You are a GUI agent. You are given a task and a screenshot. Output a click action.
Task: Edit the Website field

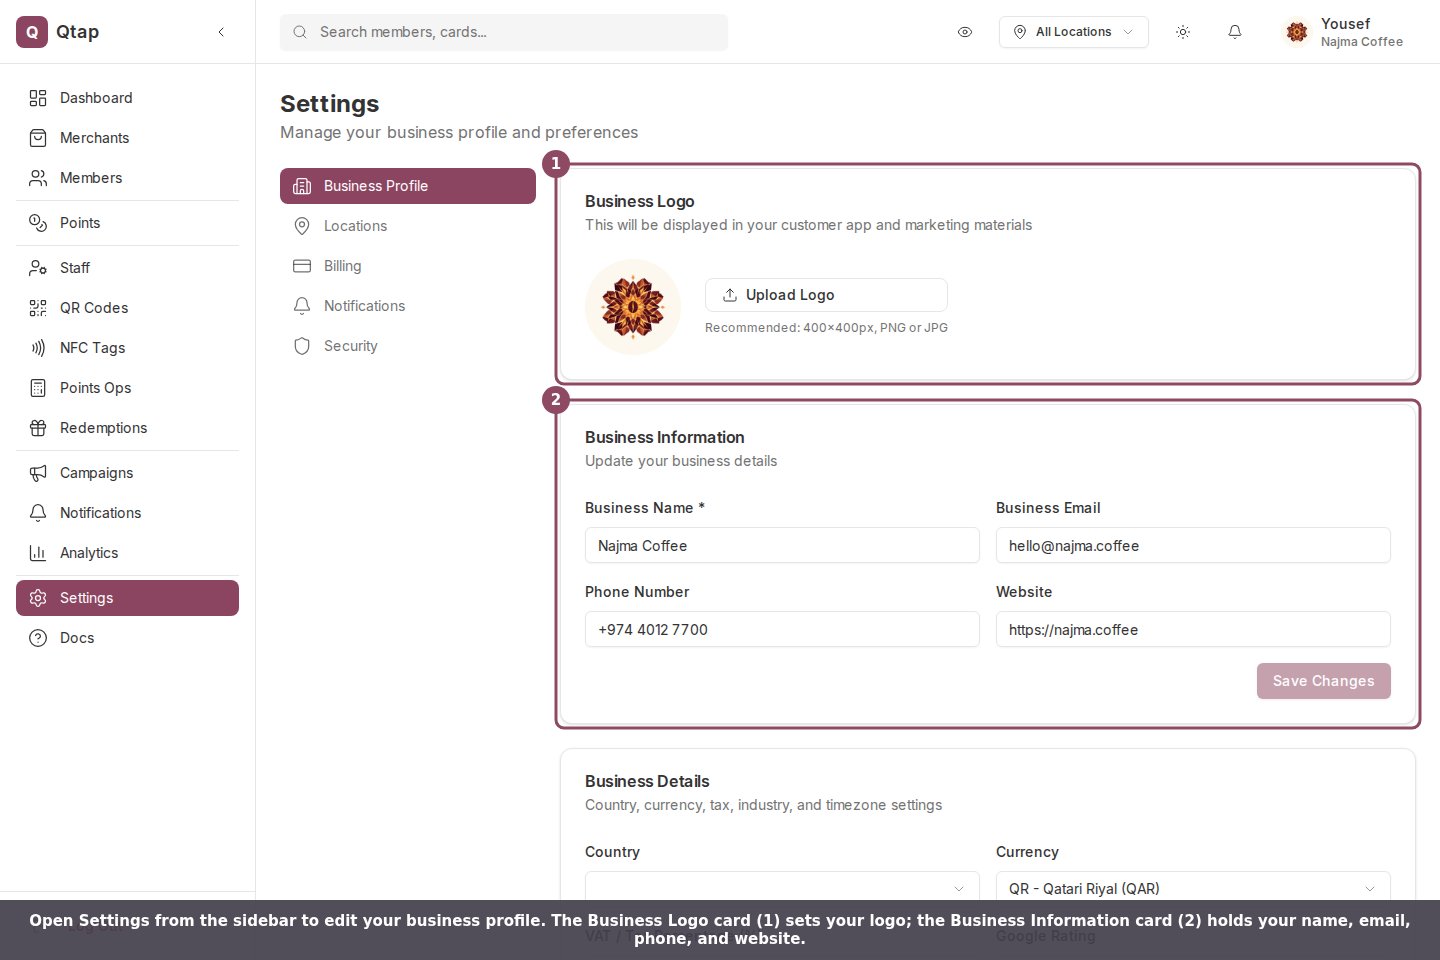pyautogui.click(x=1193, y=629)
